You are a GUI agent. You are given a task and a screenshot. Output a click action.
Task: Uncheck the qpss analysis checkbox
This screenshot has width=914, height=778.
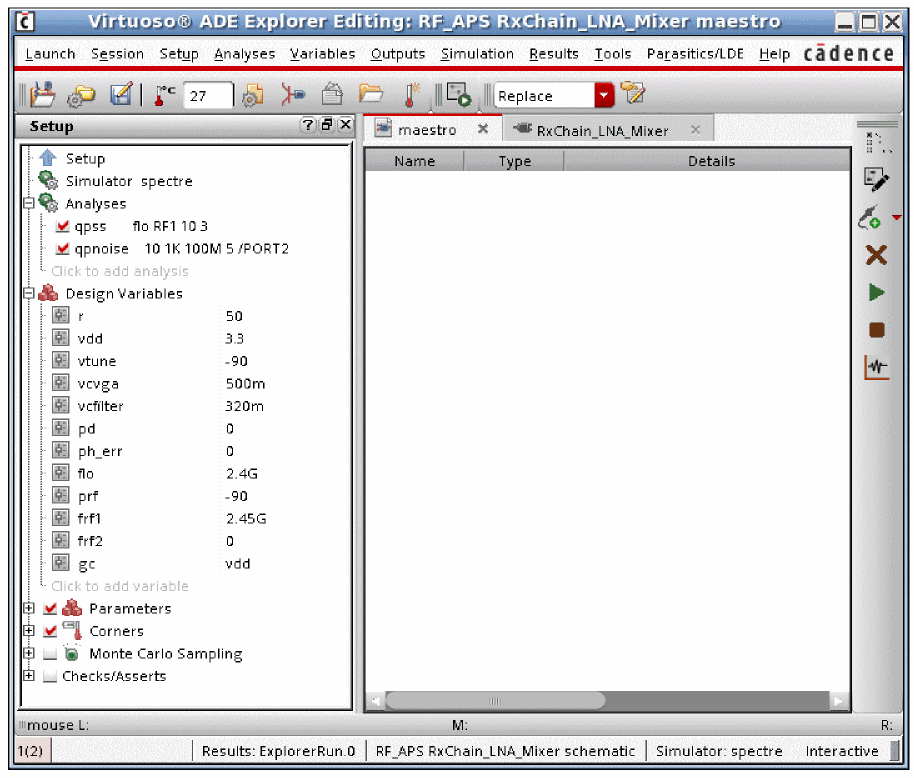[x=63, y=226]
